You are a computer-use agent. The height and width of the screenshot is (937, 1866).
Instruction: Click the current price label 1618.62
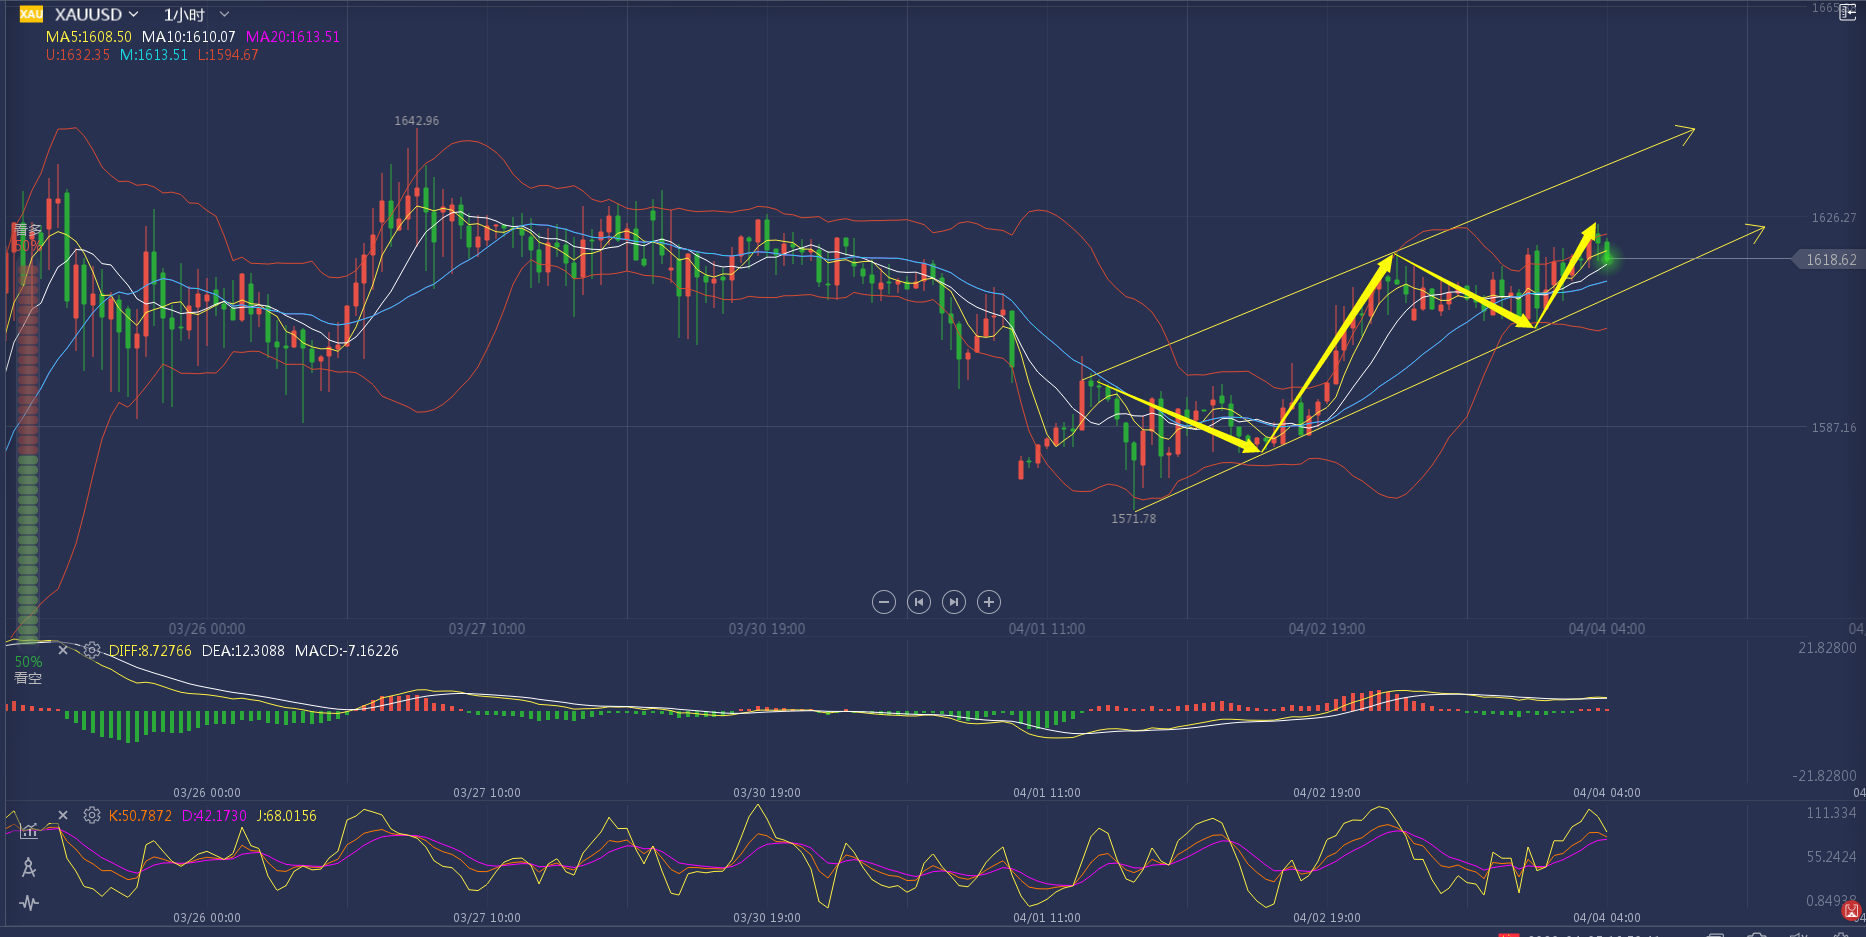pyautogui.click(x=1830, y=260)
